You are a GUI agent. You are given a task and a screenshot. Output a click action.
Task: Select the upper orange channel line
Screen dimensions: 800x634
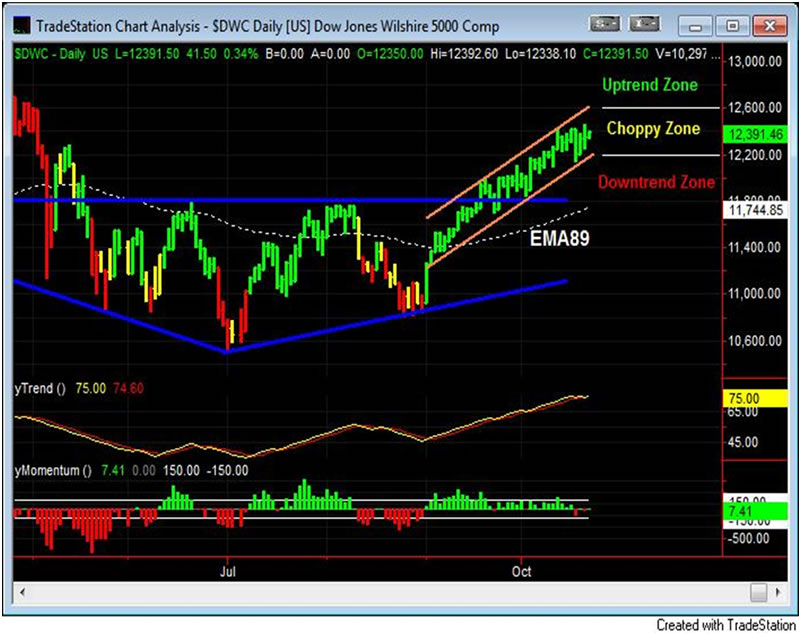(508, 163)
